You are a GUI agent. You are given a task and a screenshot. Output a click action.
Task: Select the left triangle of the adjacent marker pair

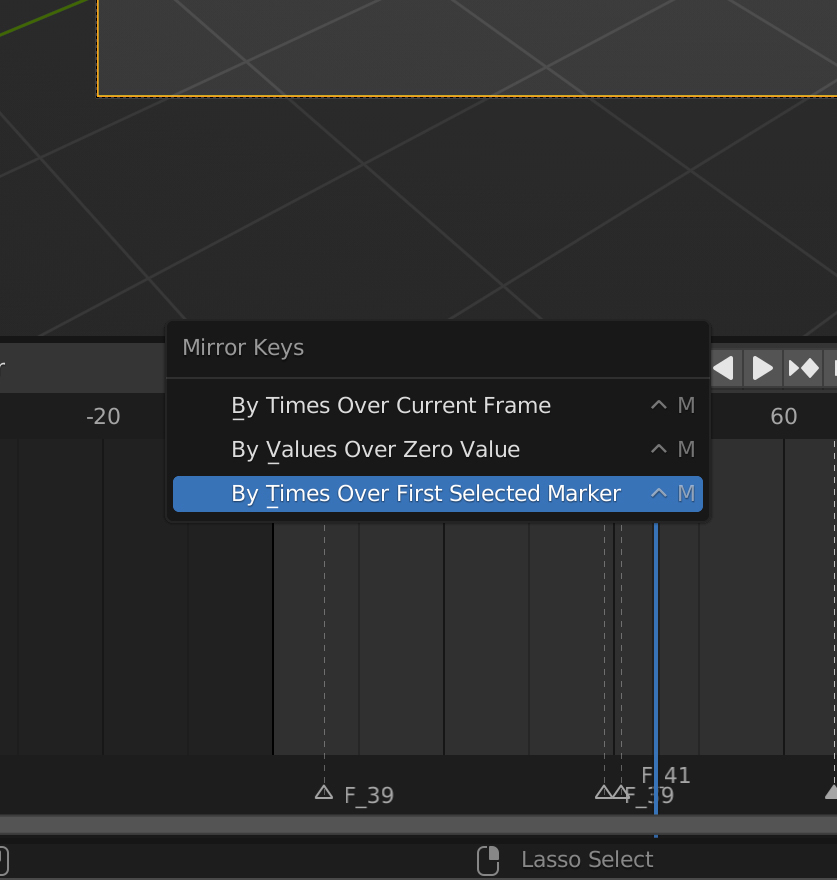[604, 792]
